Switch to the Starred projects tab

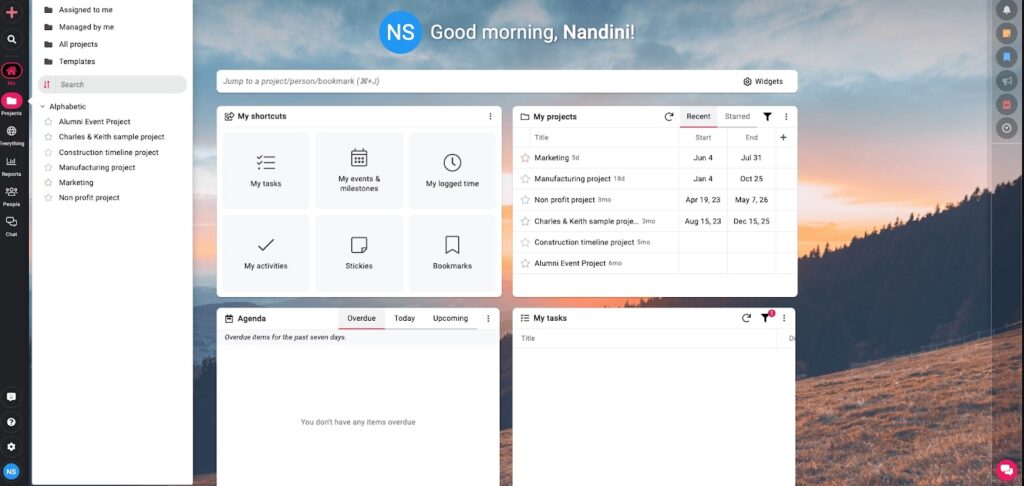(737, 117)
